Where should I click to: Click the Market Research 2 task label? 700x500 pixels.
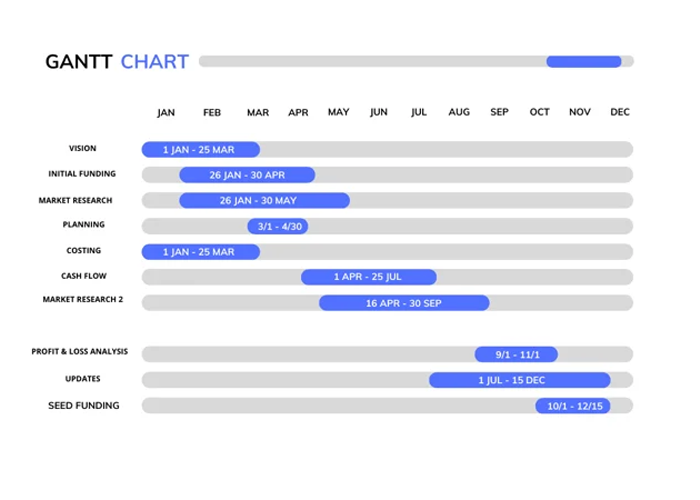coord(83,300)
